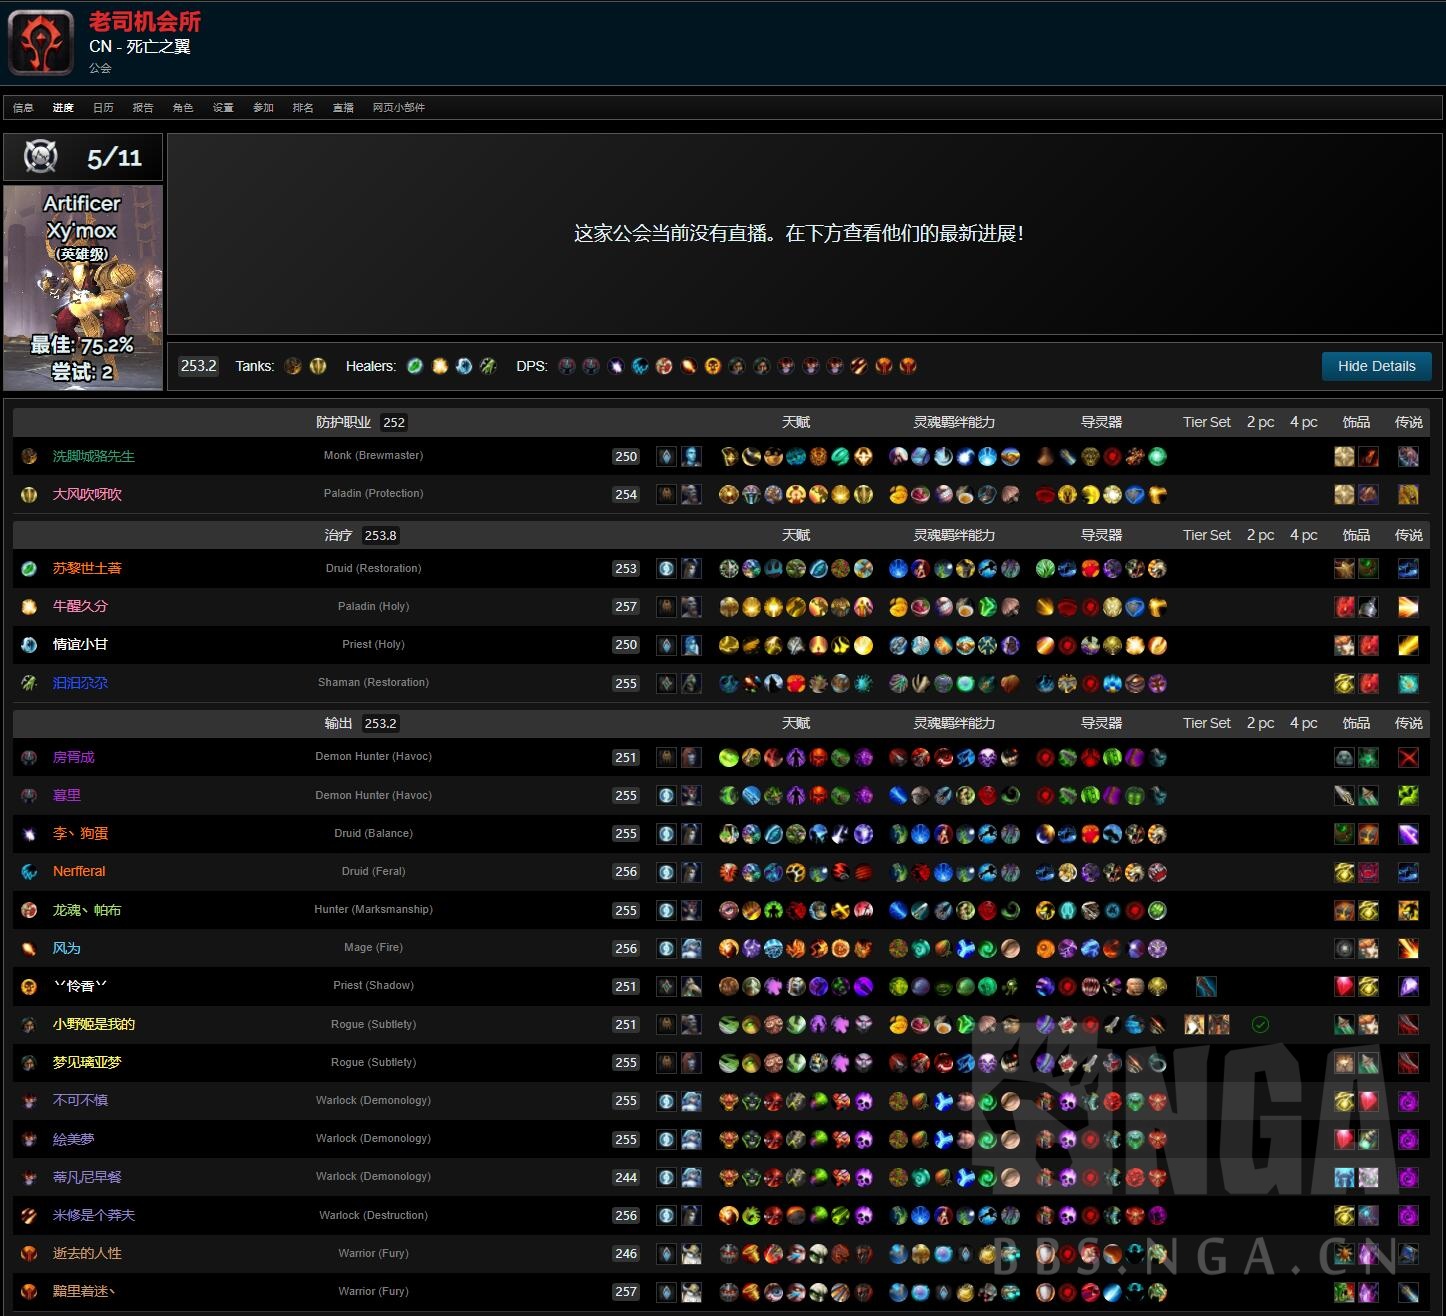
Task: Click the soulbind portrait in Shaman (Restoration) row
Action: [x=691, y=683]
